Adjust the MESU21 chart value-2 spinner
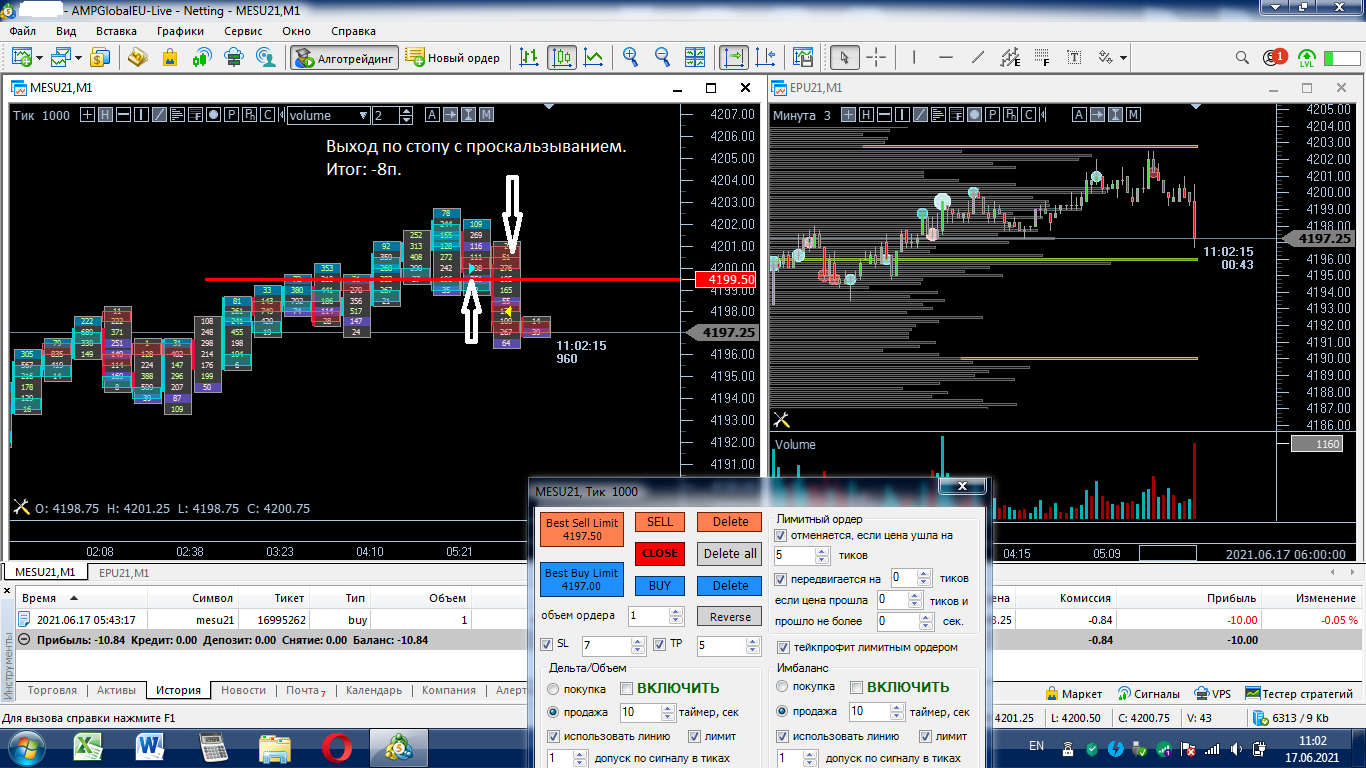1366x768 pixels. coord(406,115)
